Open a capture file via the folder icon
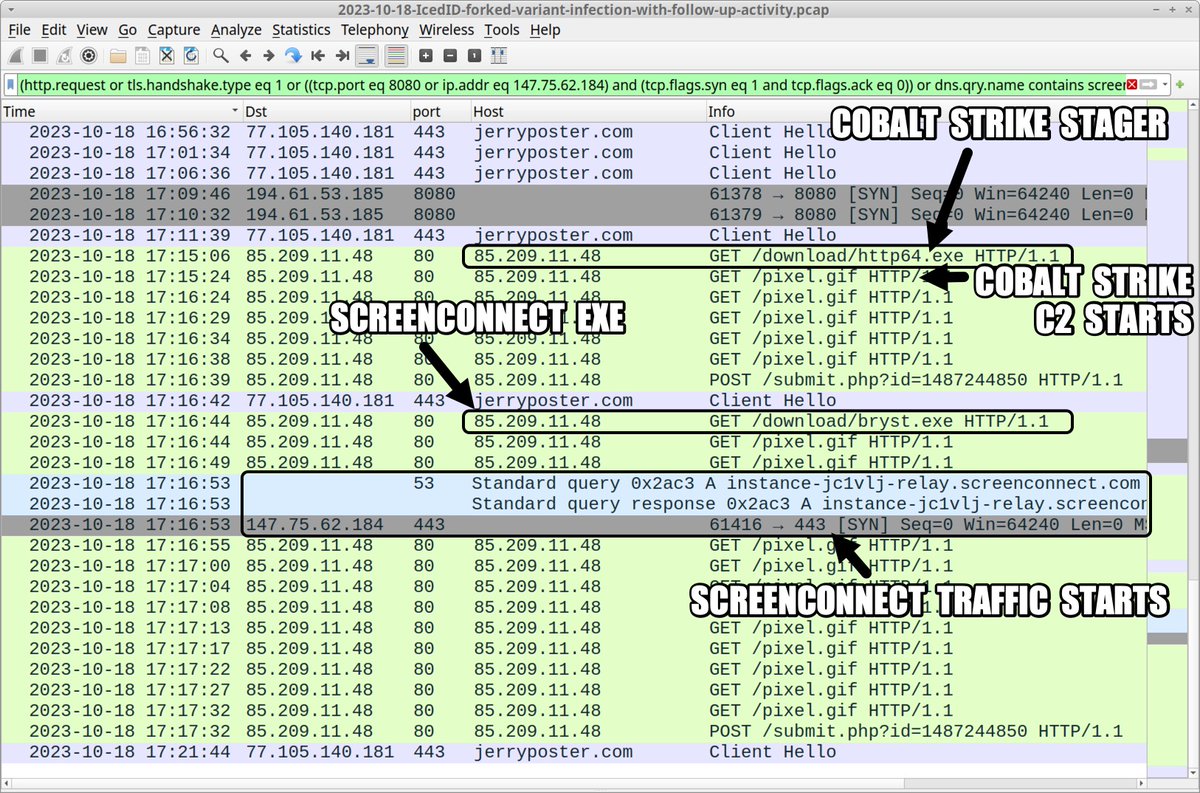This screenshot has height=793, width=1200. tap(115, 56)
